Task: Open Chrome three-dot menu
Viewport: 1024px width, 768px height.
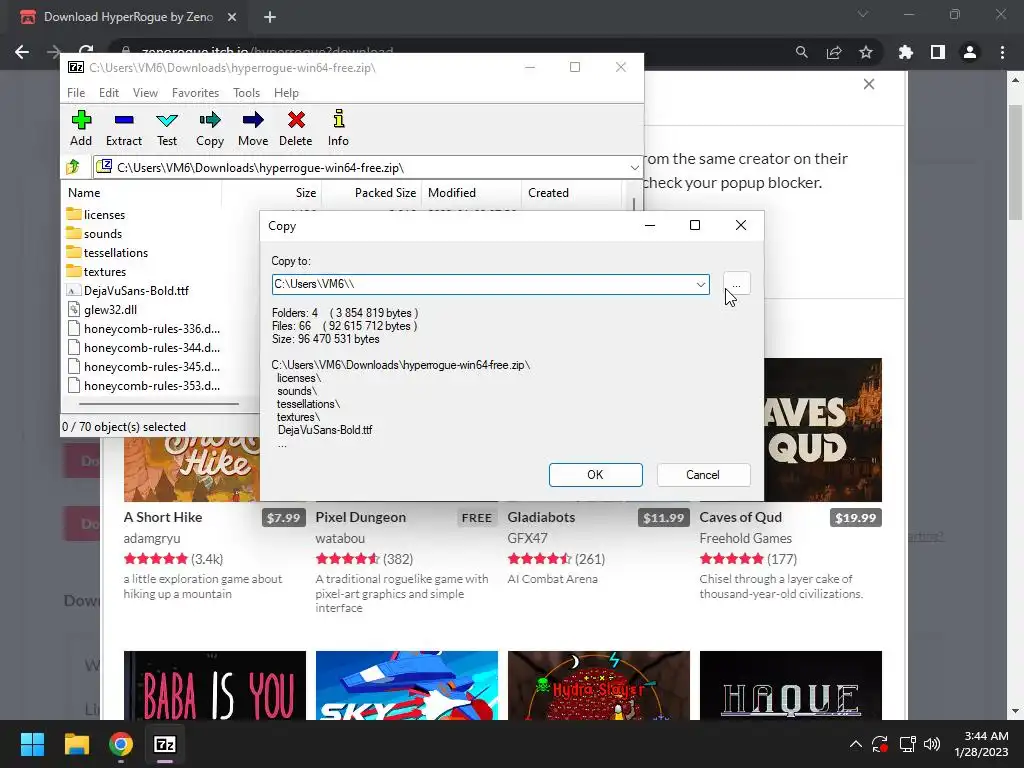Action: (1002, 52)
